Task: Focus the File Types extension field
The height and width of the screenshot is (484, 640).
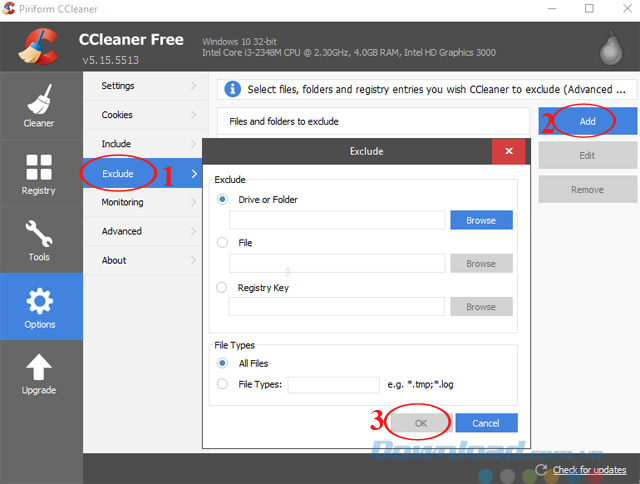Action: click(x=334, y=384)
